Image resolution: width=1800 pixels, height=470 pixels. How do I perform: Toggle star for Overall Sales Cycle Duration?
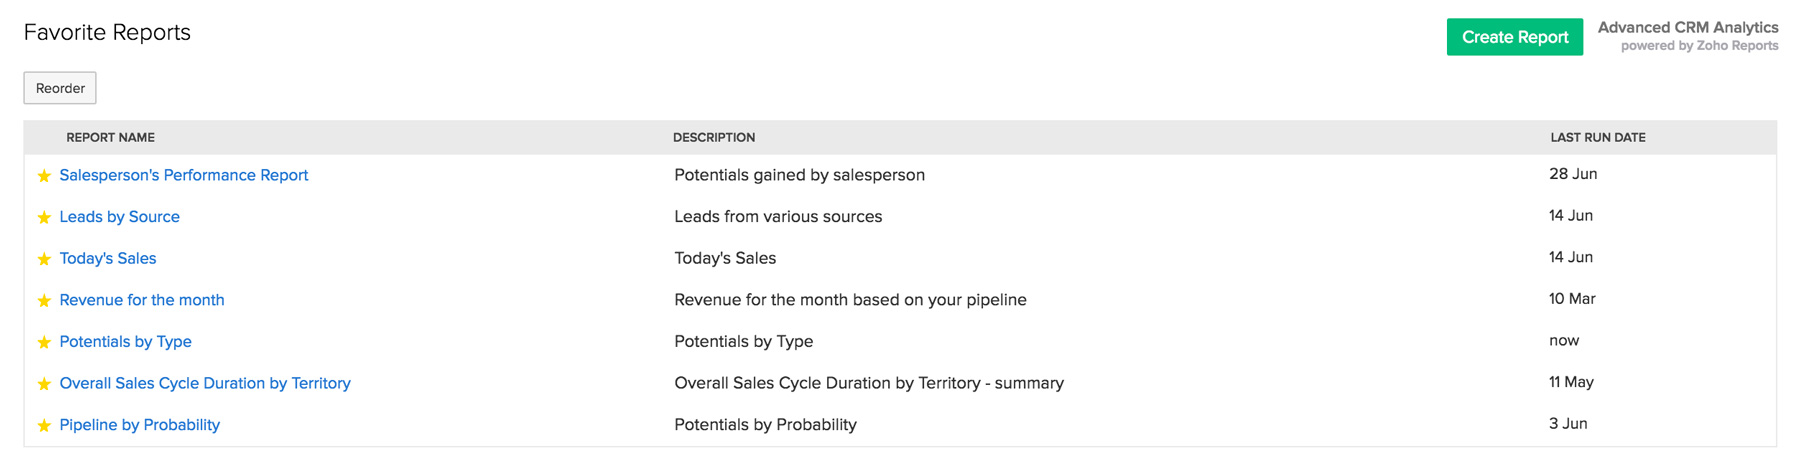[44, 385]
